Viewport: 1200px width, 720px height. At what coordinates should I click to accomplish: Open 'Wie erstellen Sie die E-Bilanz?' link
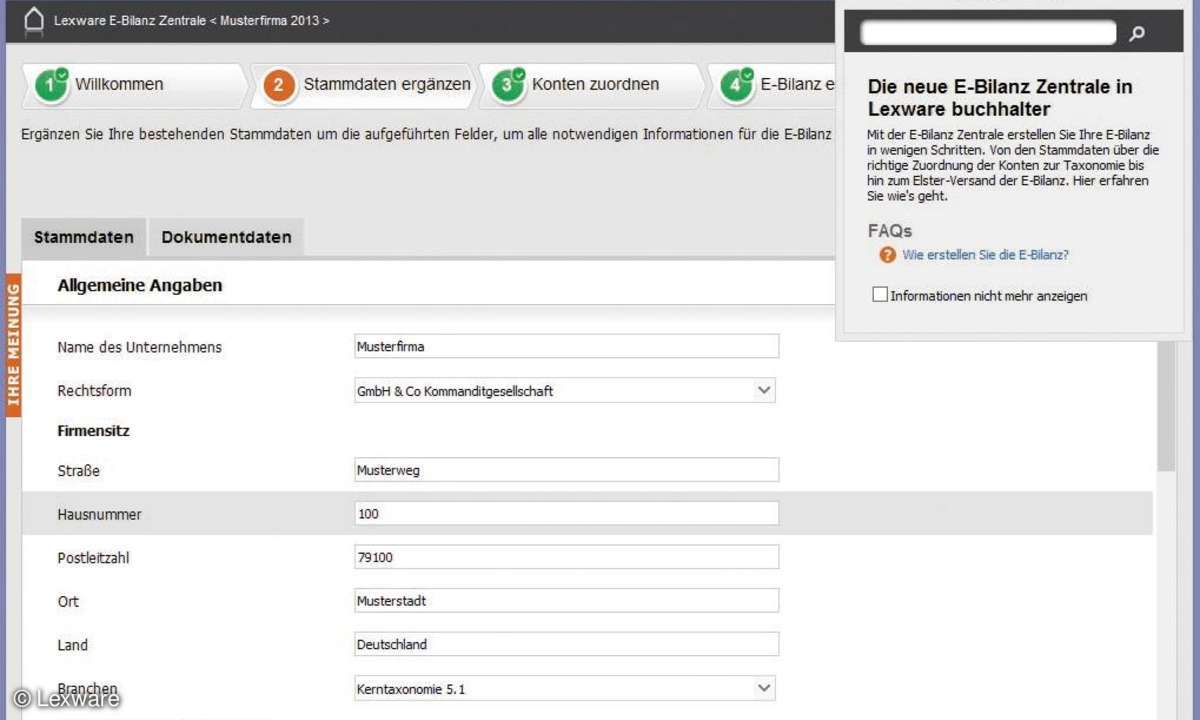[x=985, y=255]
